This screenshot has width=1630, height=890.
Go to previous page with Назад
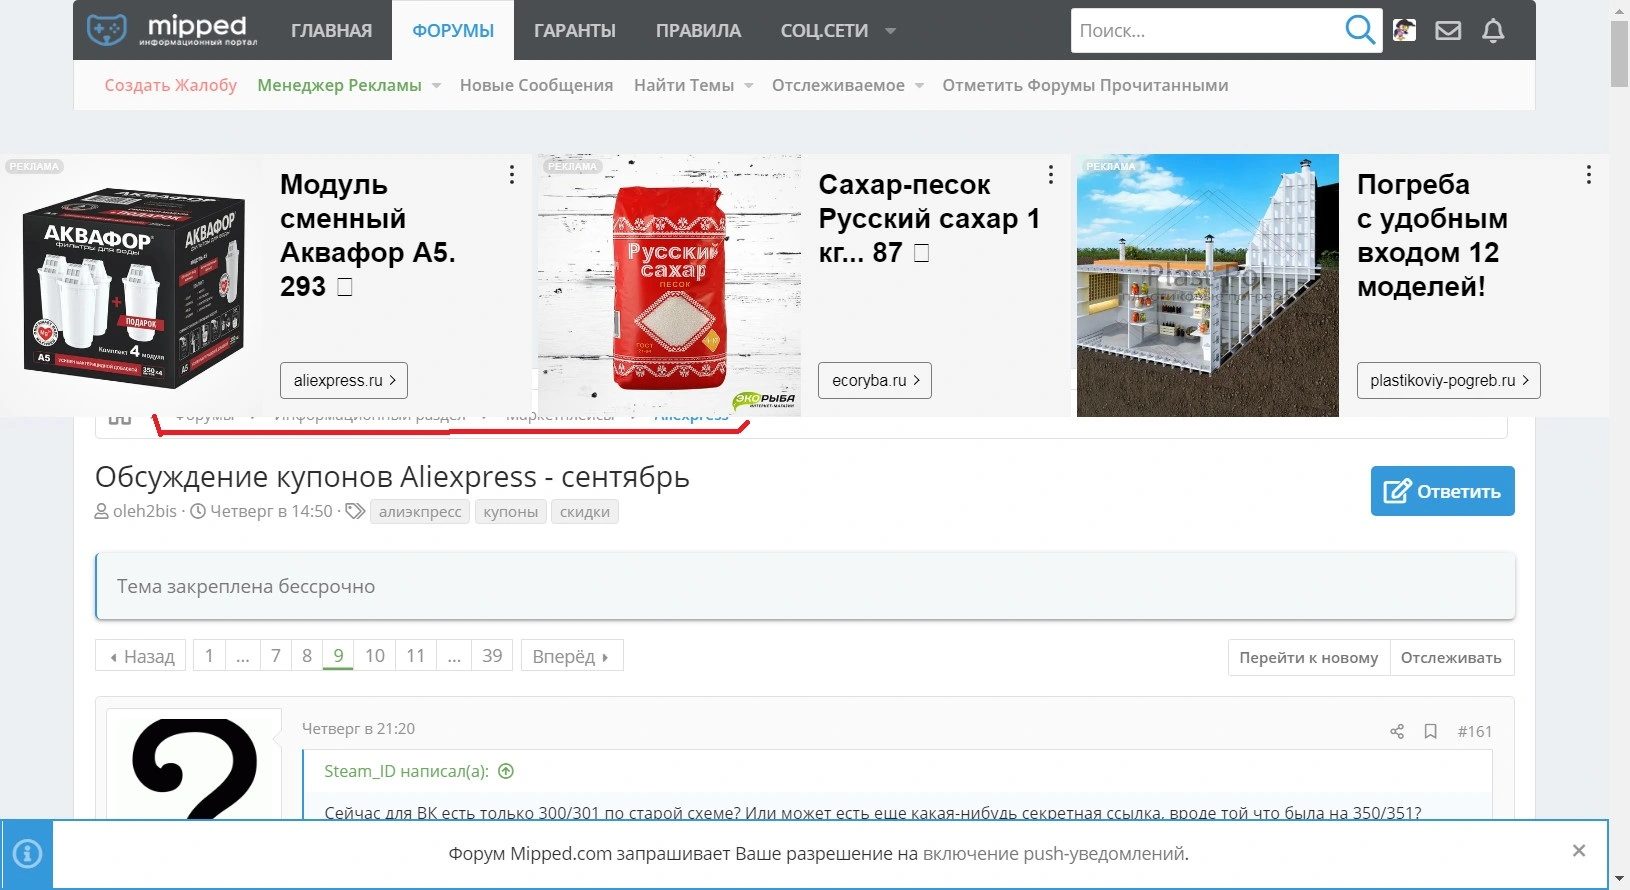click(x=141, y=656)
